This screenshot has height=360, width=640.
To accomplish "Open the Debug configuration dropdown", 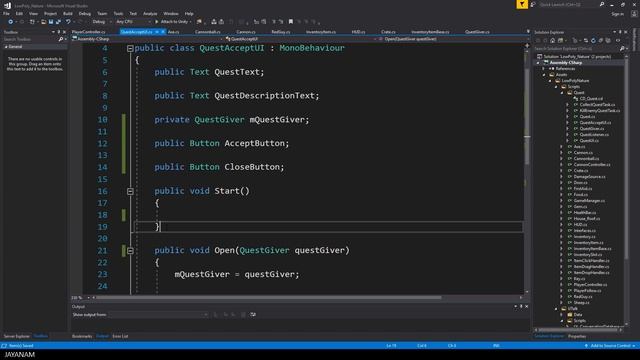I will click(101, 22).
